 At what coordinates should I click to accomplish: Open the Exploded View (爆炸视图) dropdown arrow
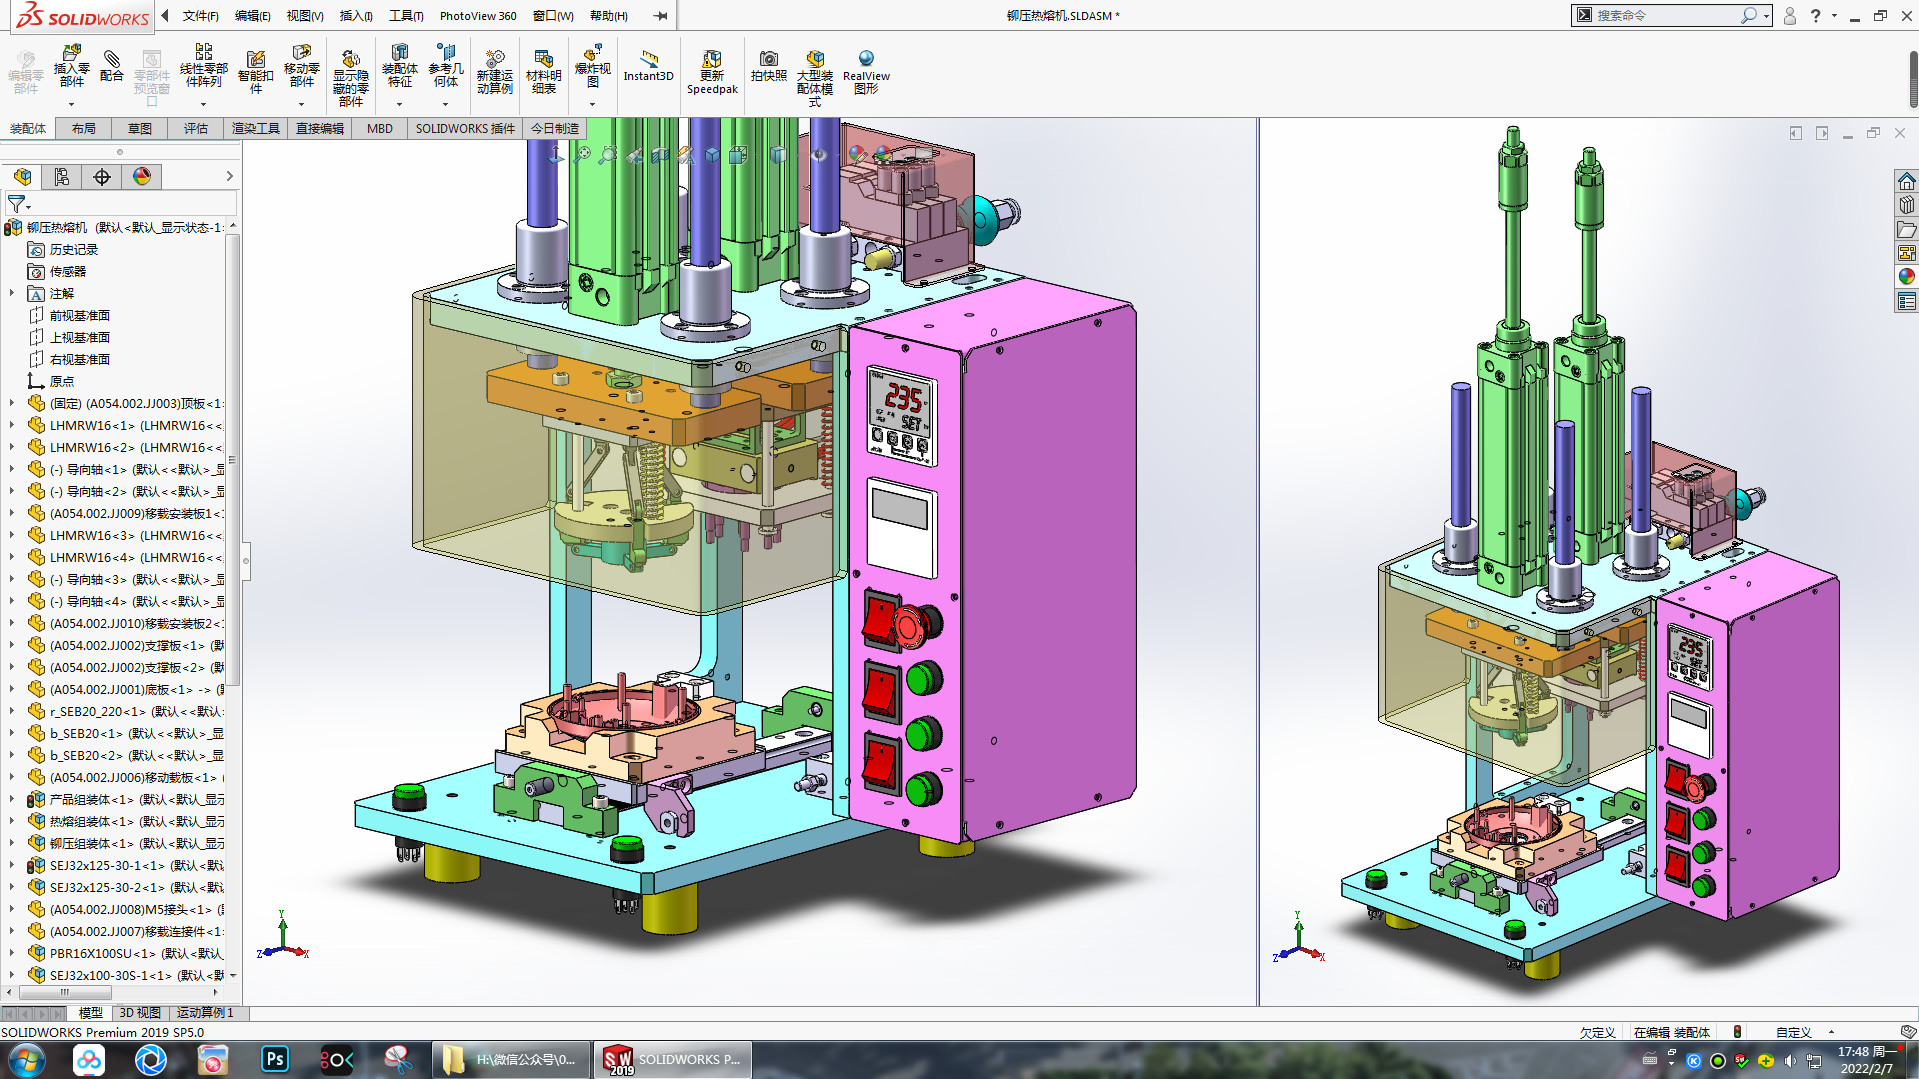click(x=592, y=104)
